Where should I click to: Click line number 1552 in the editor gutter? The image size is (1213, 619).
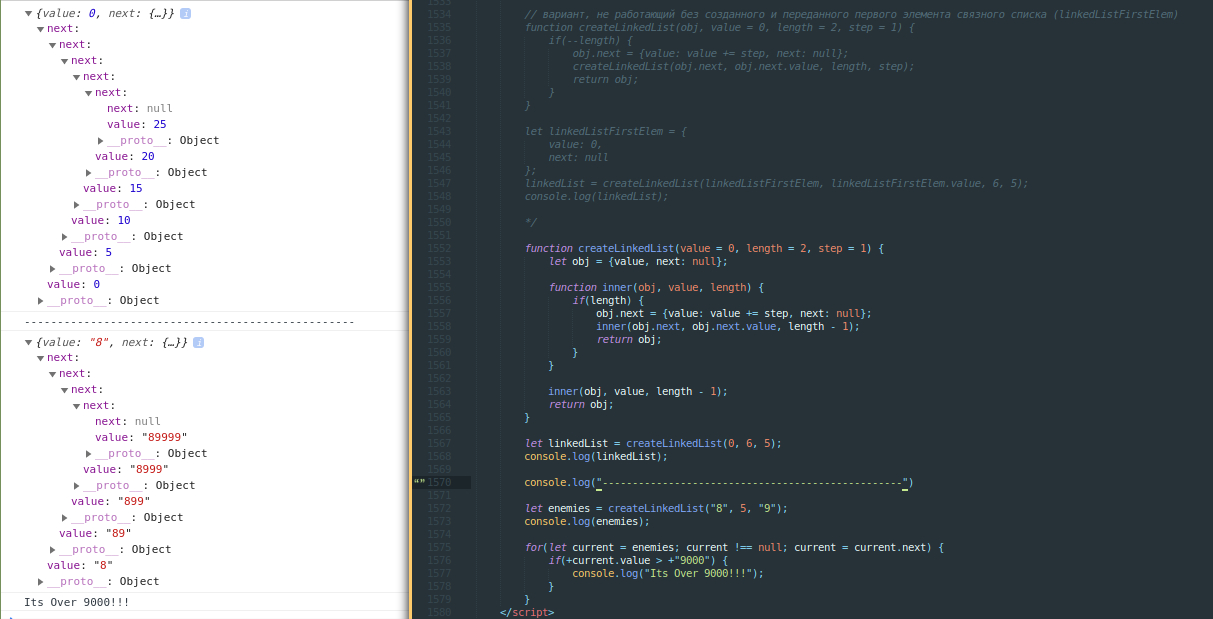coord(440,249)
